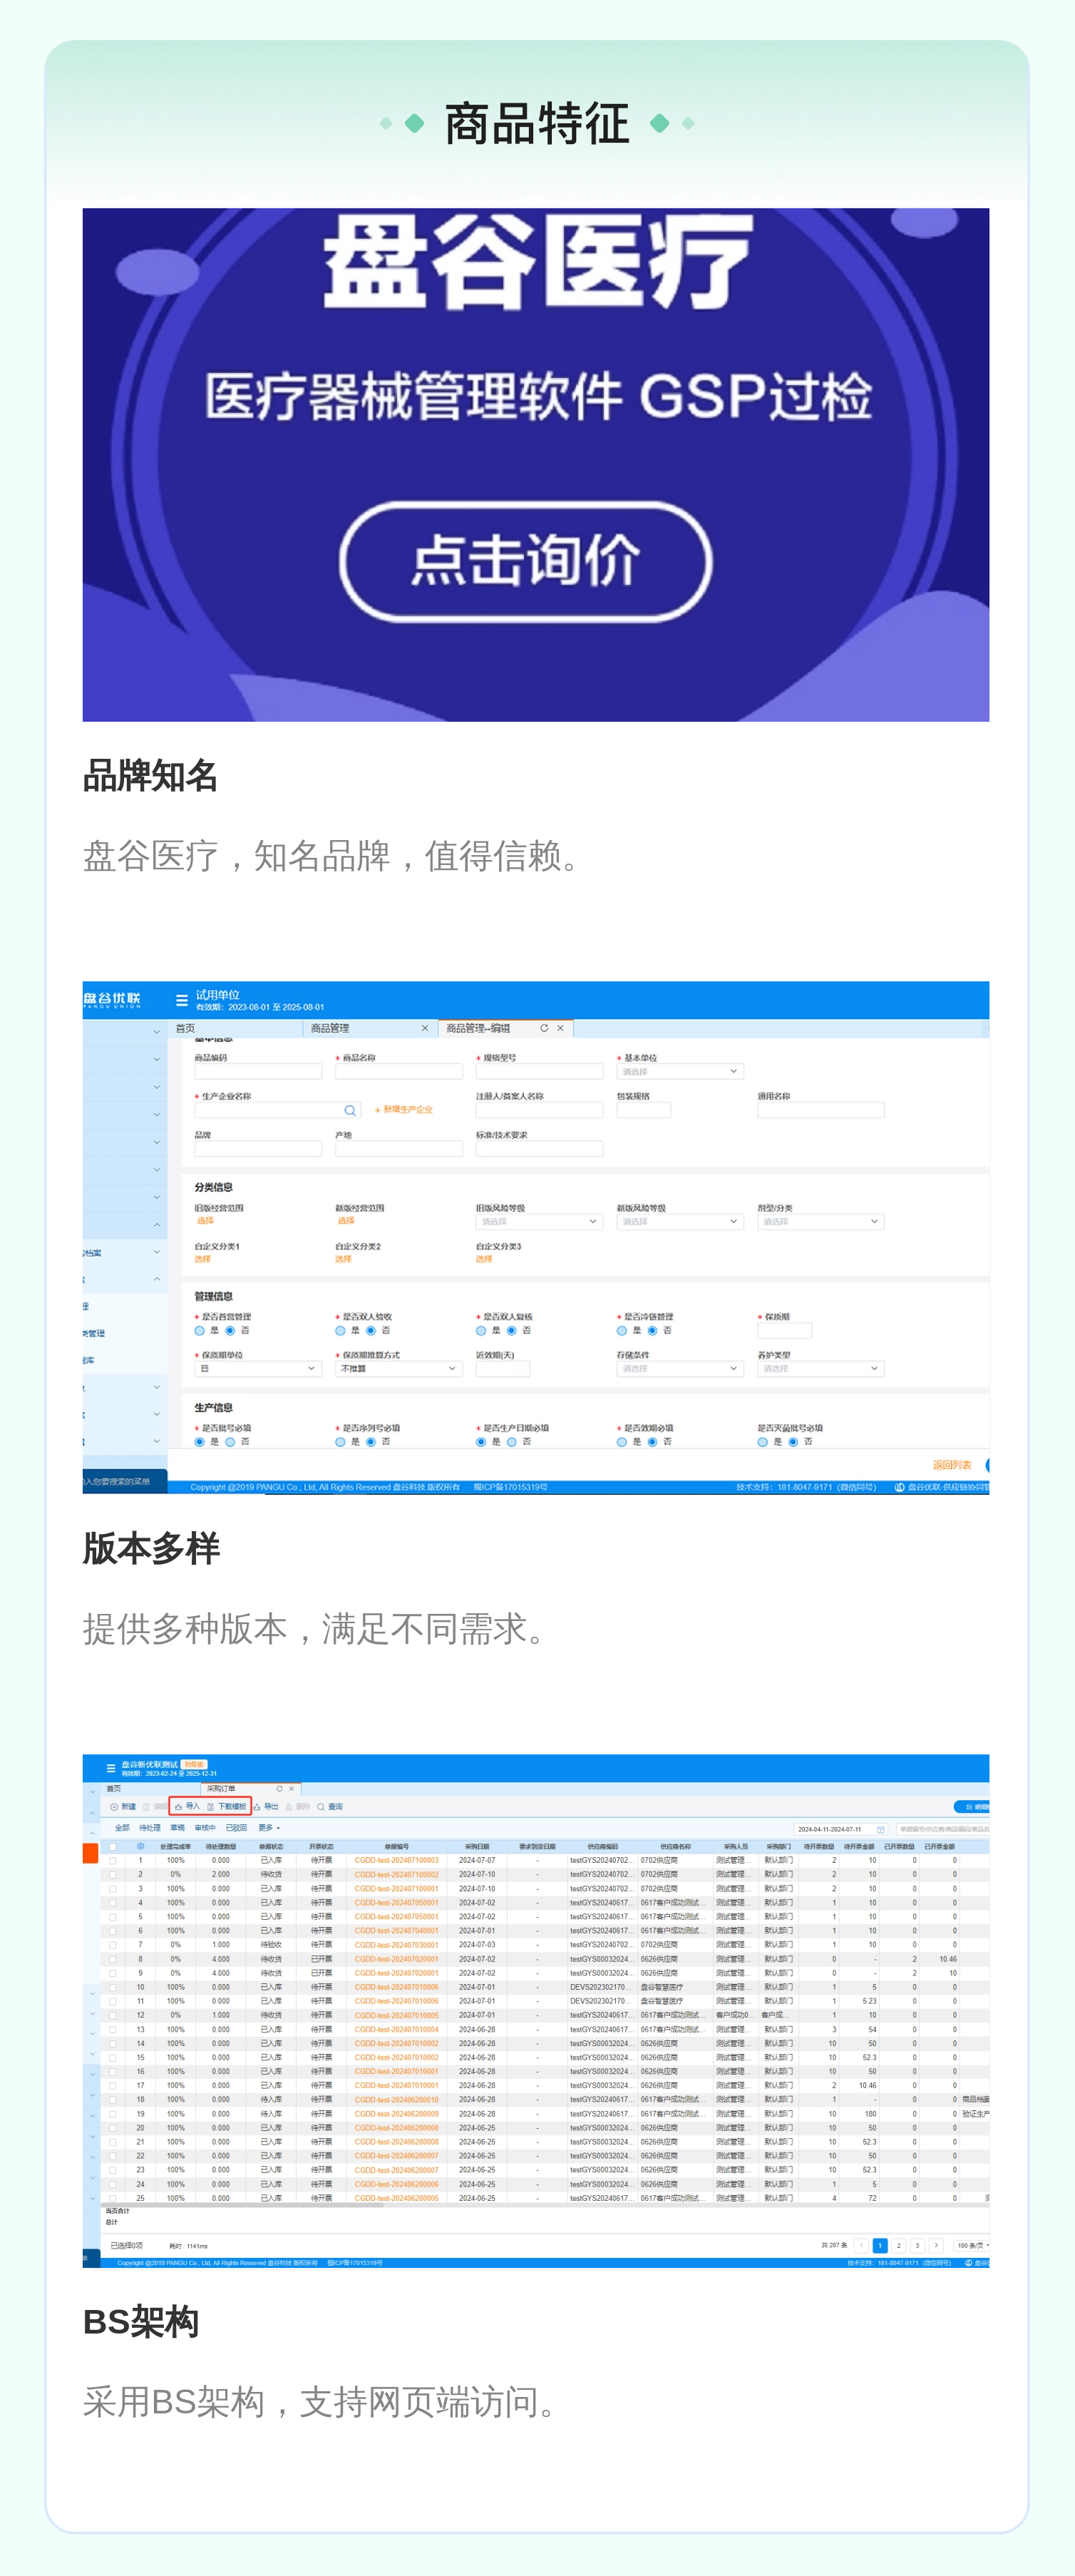Click 选择 under 新版经营范围
This screenshot has height=2576, width=1075.
(346, 1221)
